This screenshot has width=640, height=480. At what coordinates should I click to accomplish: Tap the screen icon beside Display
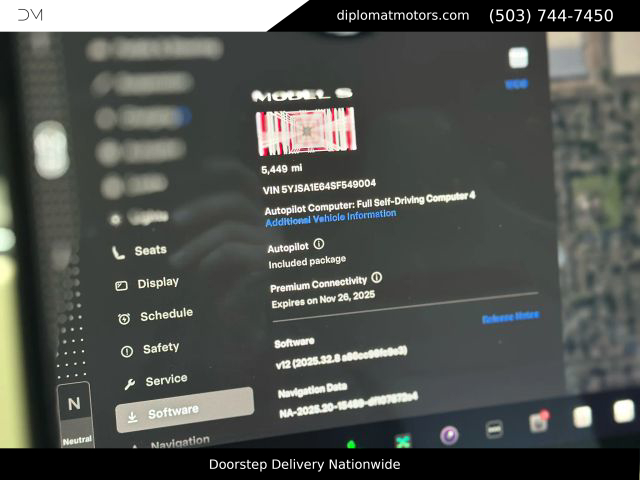point(121,286)
